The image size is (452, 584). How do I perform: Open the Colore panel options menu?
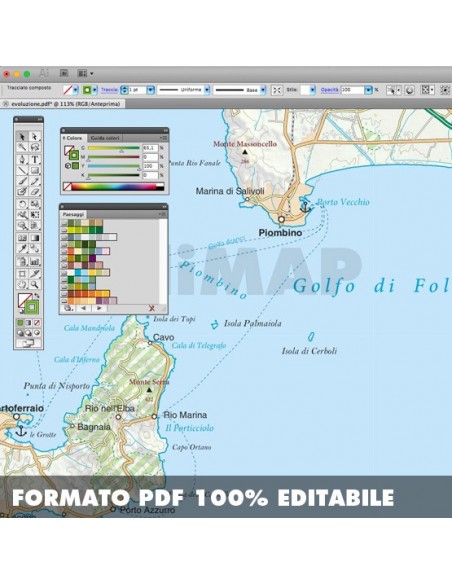point(164,138)
